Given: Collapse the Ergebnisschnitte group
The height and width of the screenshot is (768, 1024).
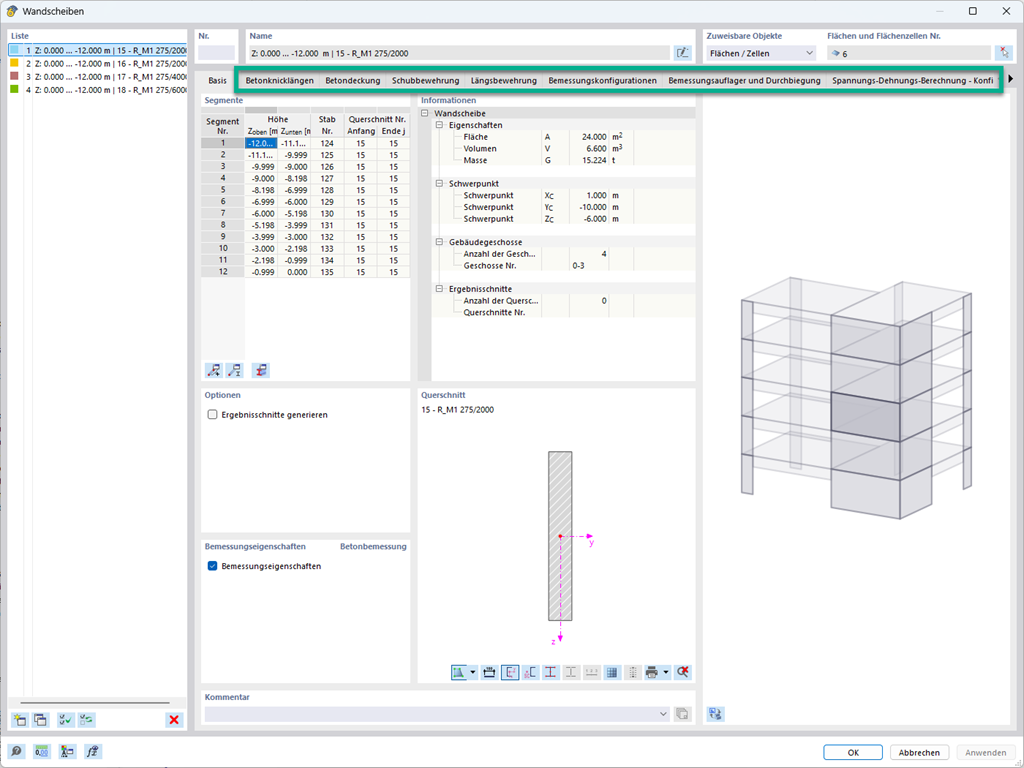Looking at the screenshot, I should (x=440, y=289).
